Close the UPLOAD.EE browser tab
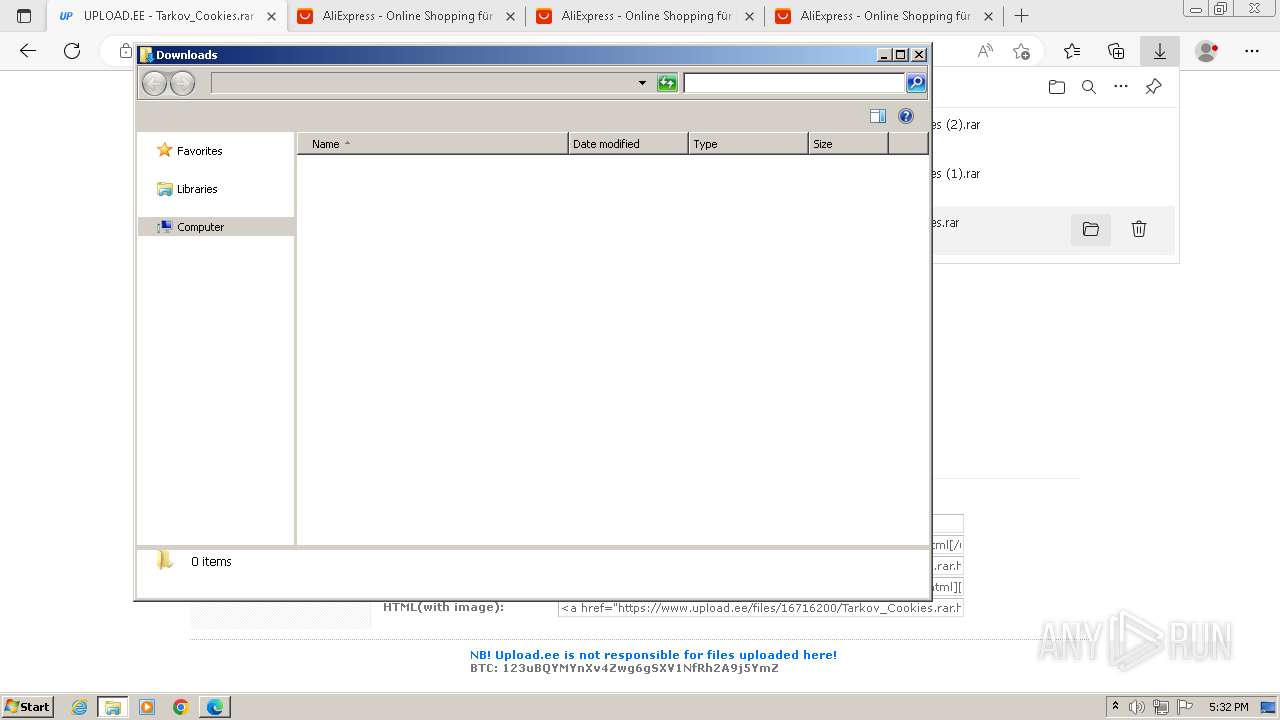Image resolution: width=1280 pixels, height=720 pixels. pos(271,16)
